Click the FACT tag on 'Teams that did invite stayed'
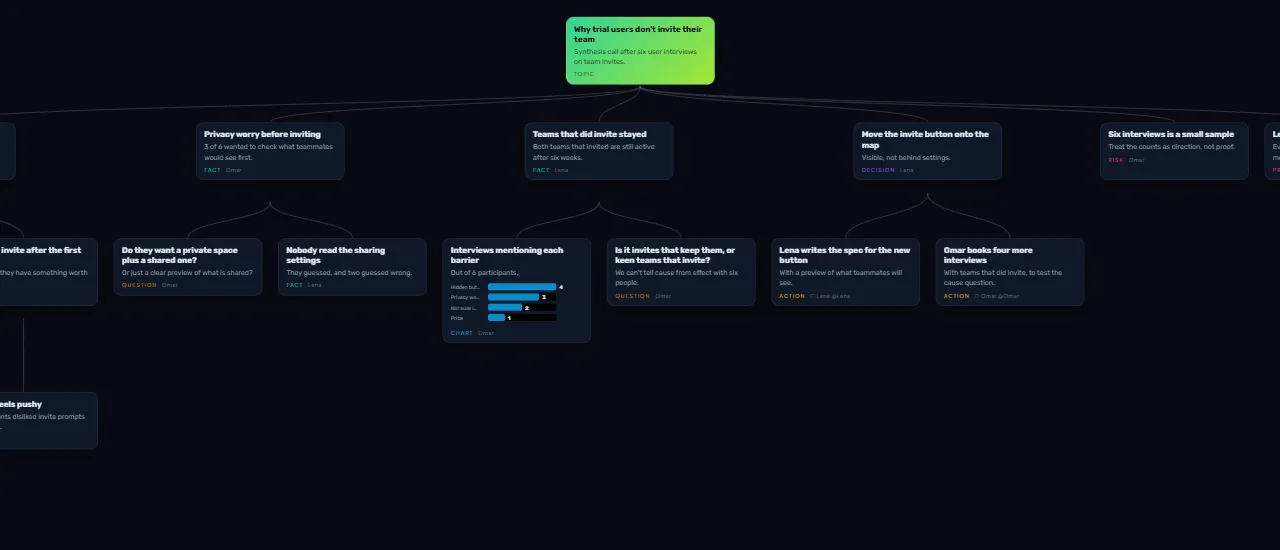 point(541,170)
